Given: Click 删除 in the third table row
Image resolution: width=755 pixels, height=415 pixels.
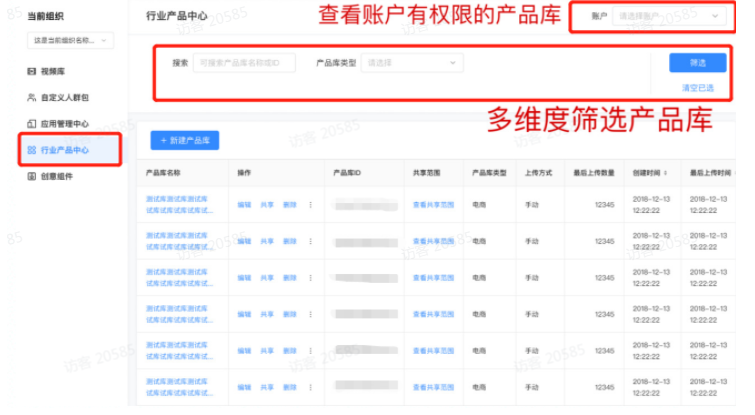Looking at the screenshot, I should pos(289,278).
